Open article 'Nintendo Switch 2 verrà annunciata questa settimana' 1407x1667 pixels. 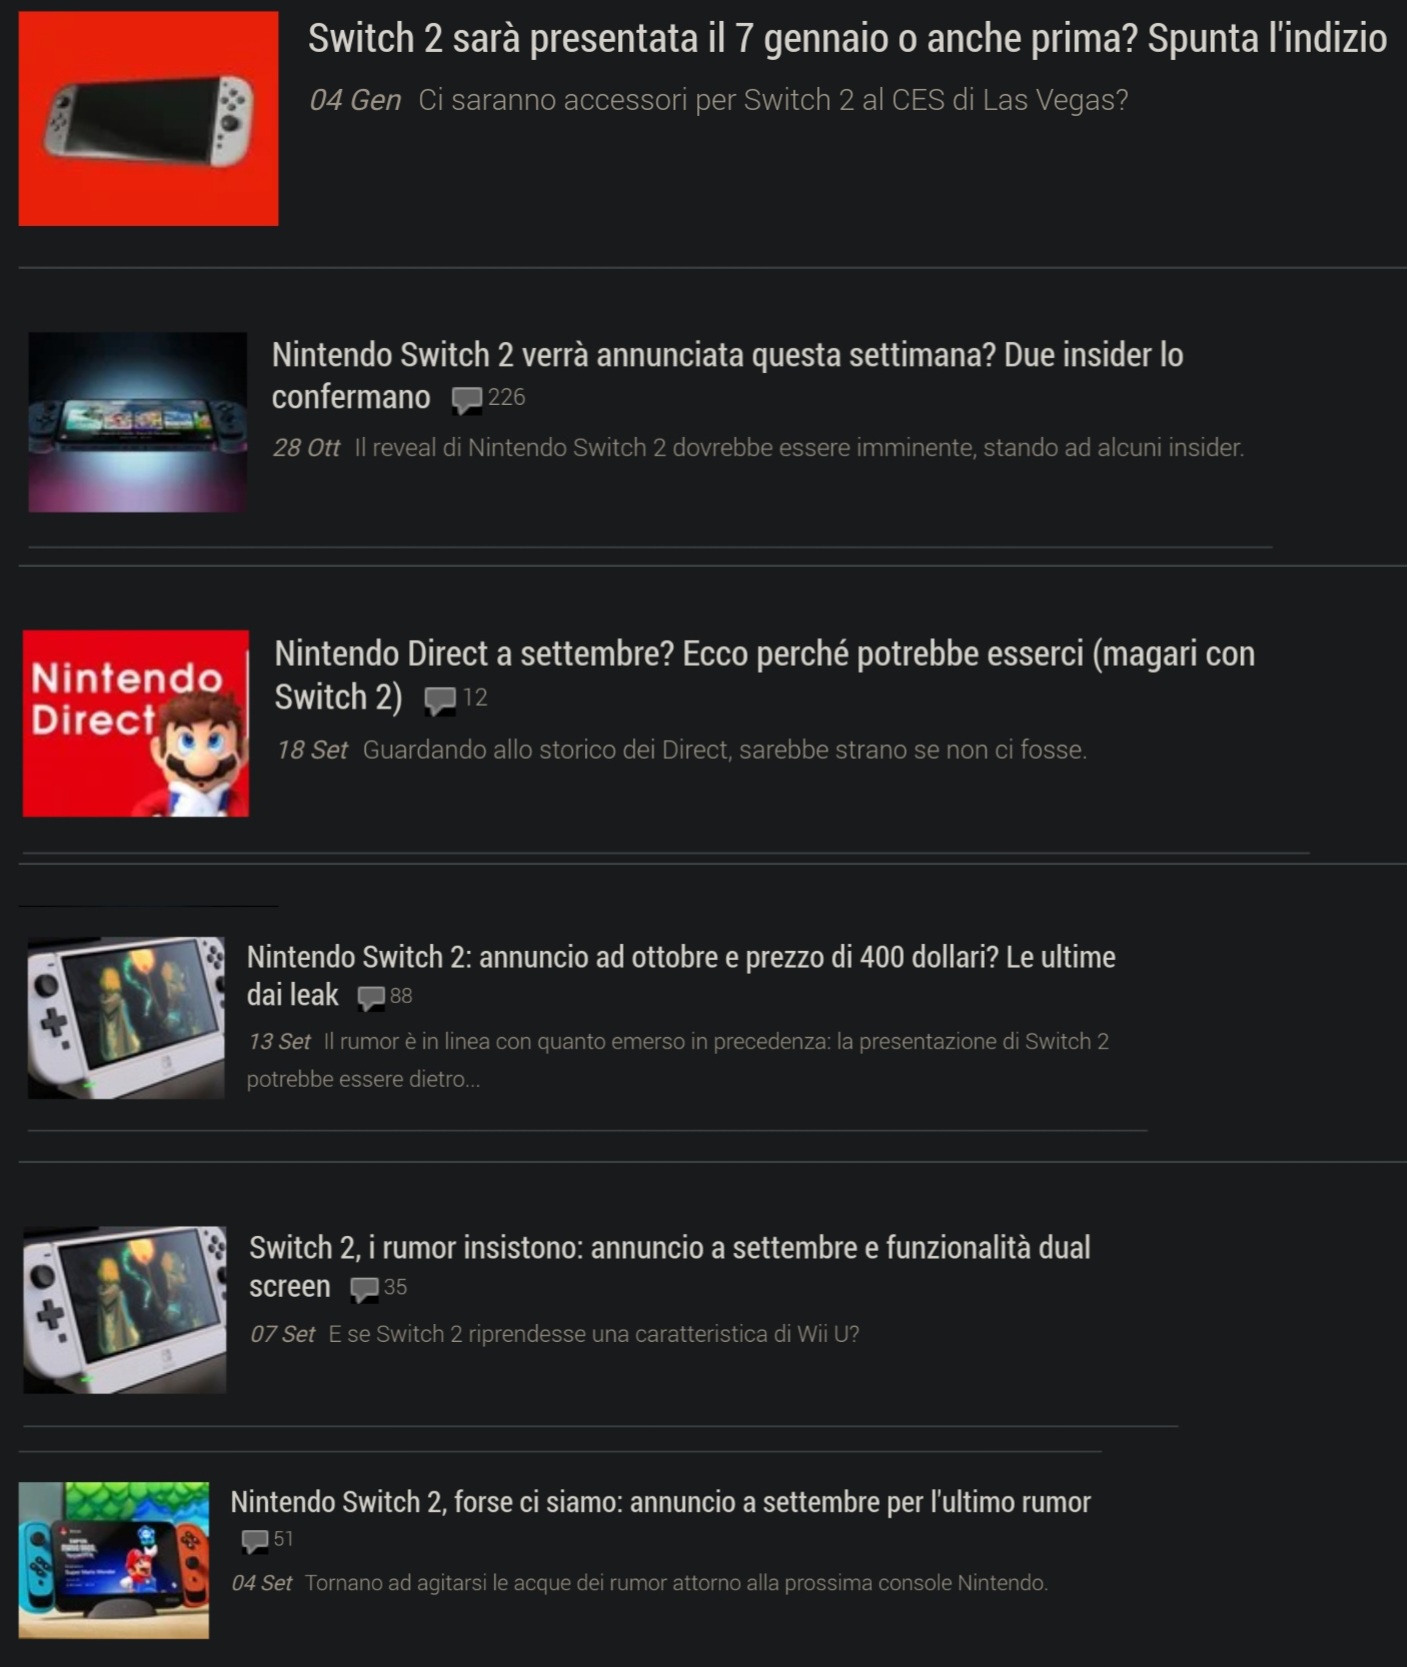coord(727,375)
